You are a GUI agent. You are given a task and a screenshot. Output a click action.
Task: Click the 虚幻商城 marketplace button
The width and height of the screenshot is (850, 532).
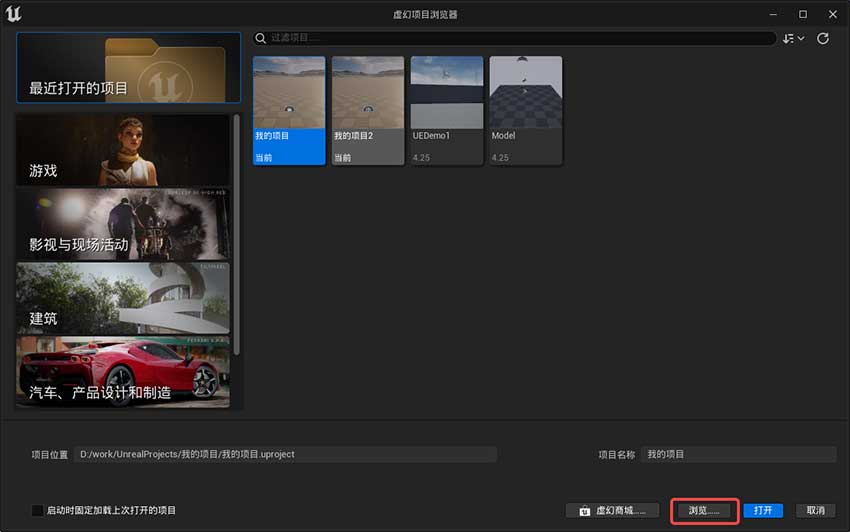point(612,510)
